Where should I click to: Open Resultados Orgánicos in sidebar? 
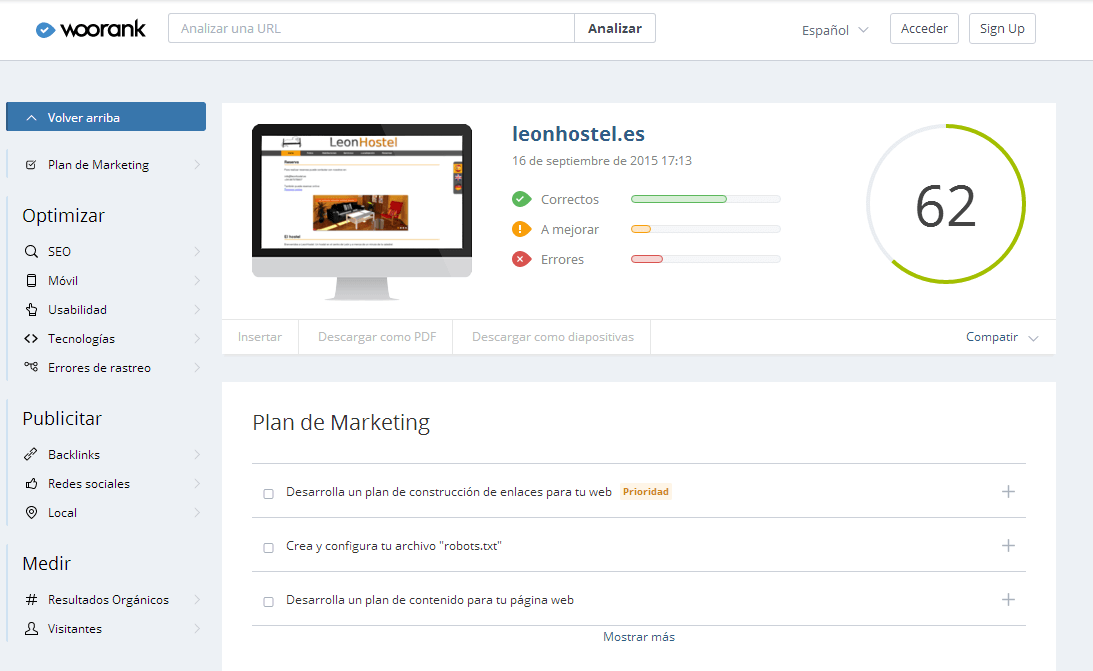coord(106,599)
